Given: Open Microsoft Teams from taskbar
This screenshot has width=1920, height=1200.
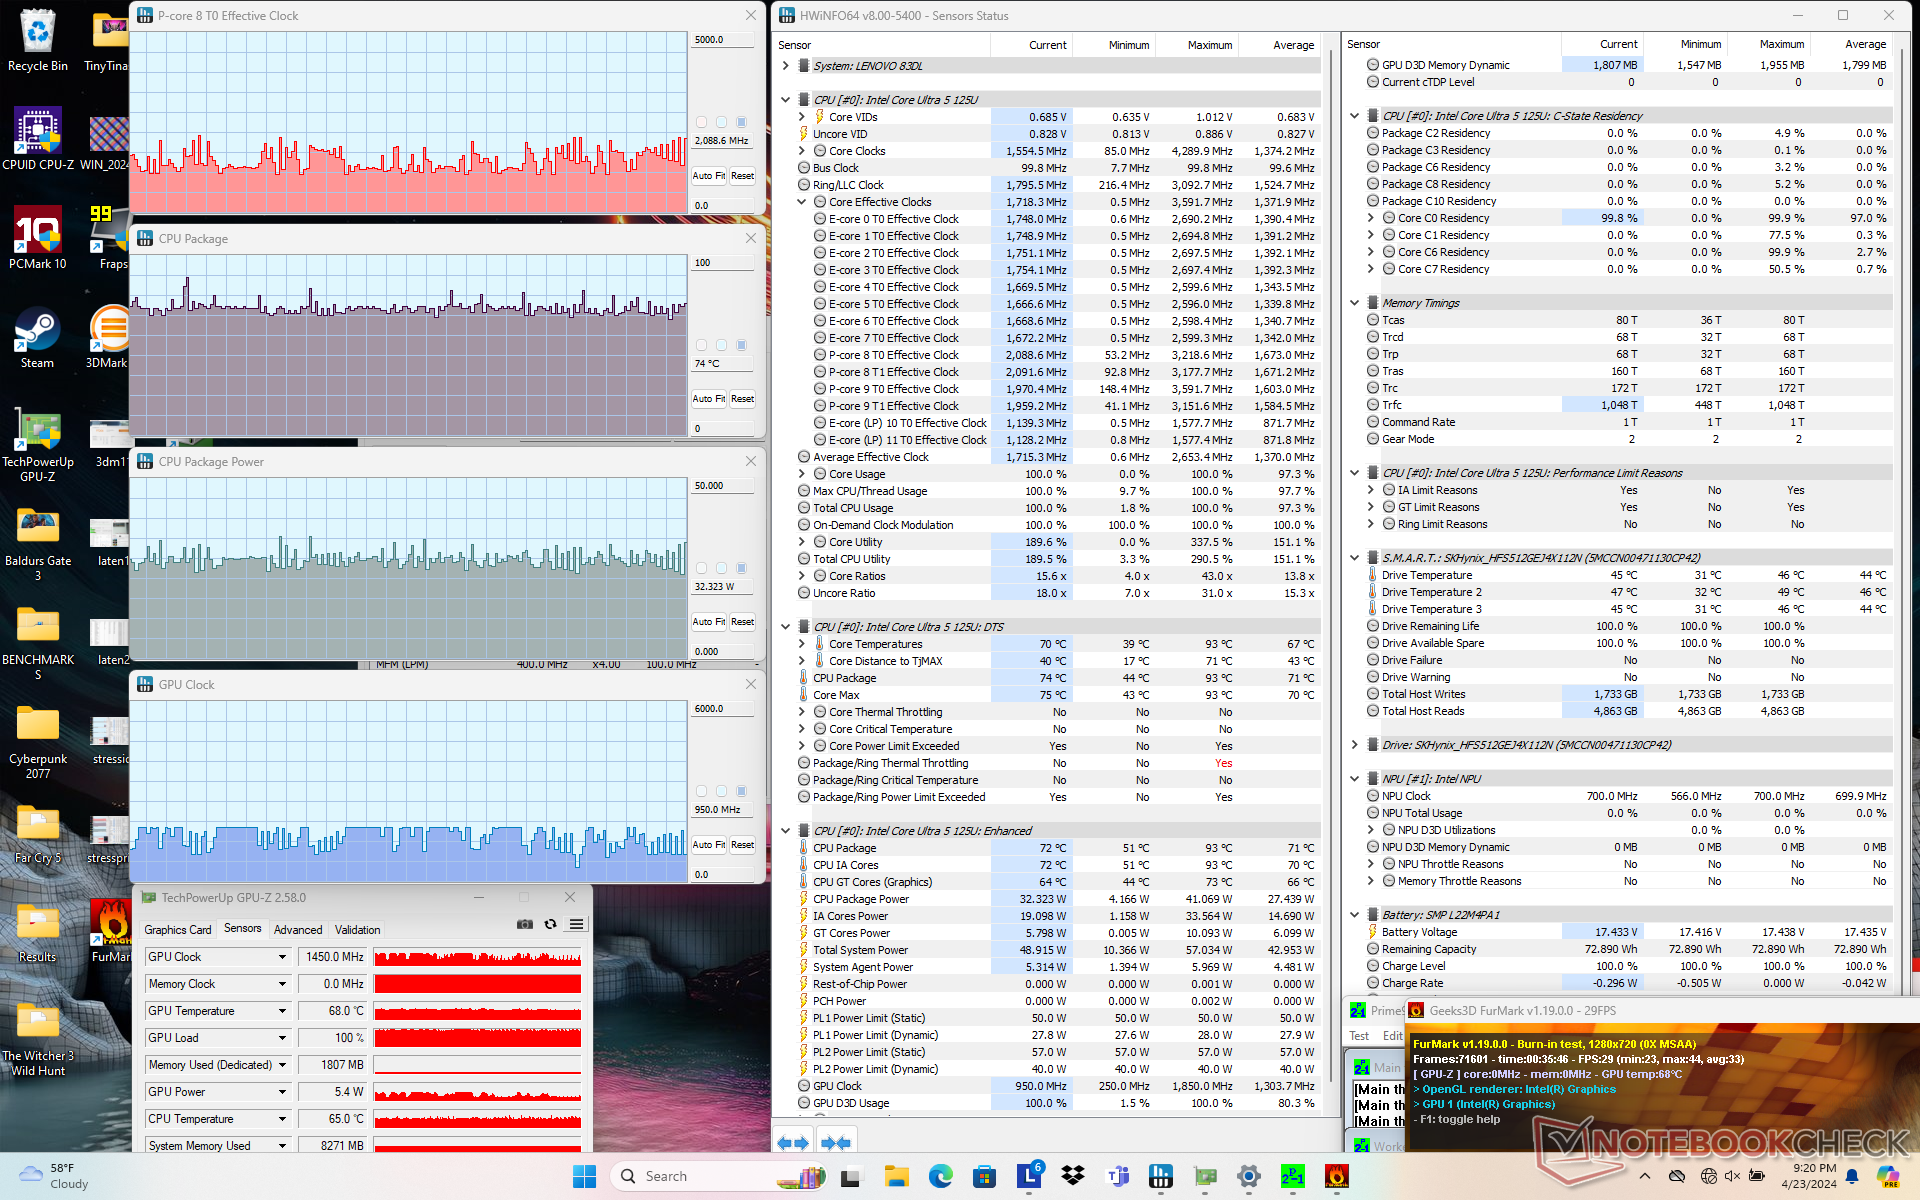Looking at the screenshot, I should click(1117, 1176).
